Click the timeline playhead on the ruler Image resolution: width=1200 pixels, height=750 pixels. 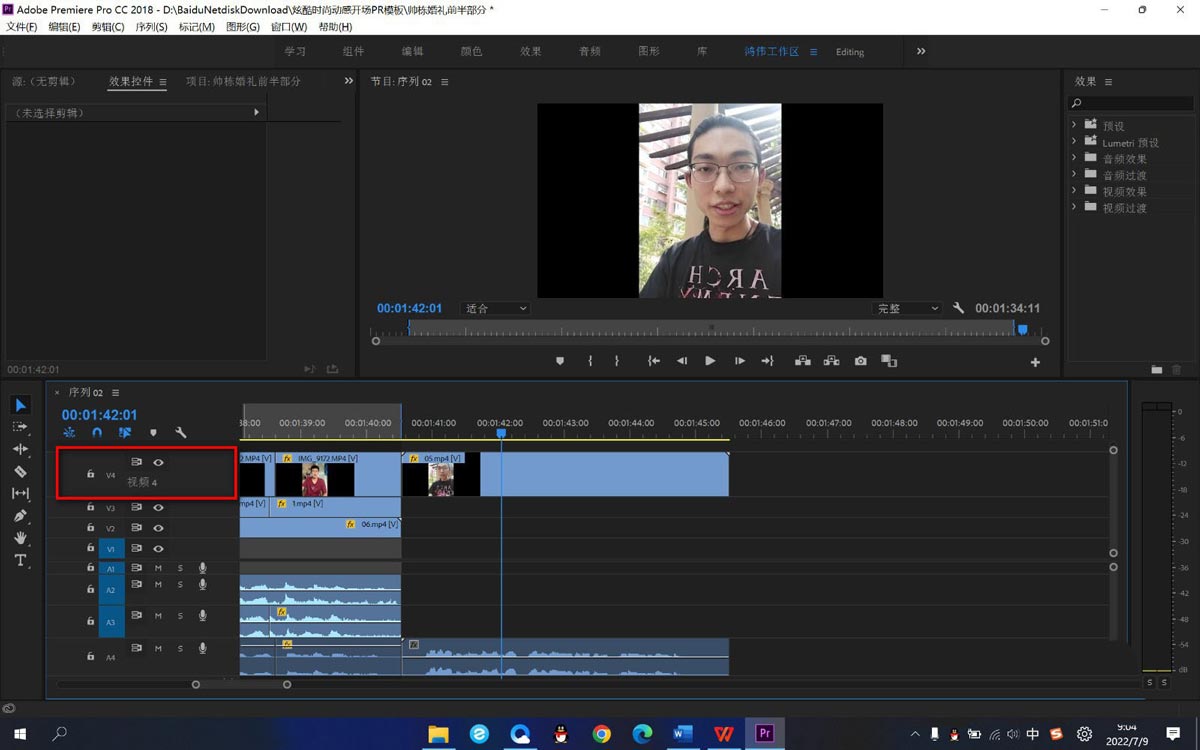click(501, 432)
